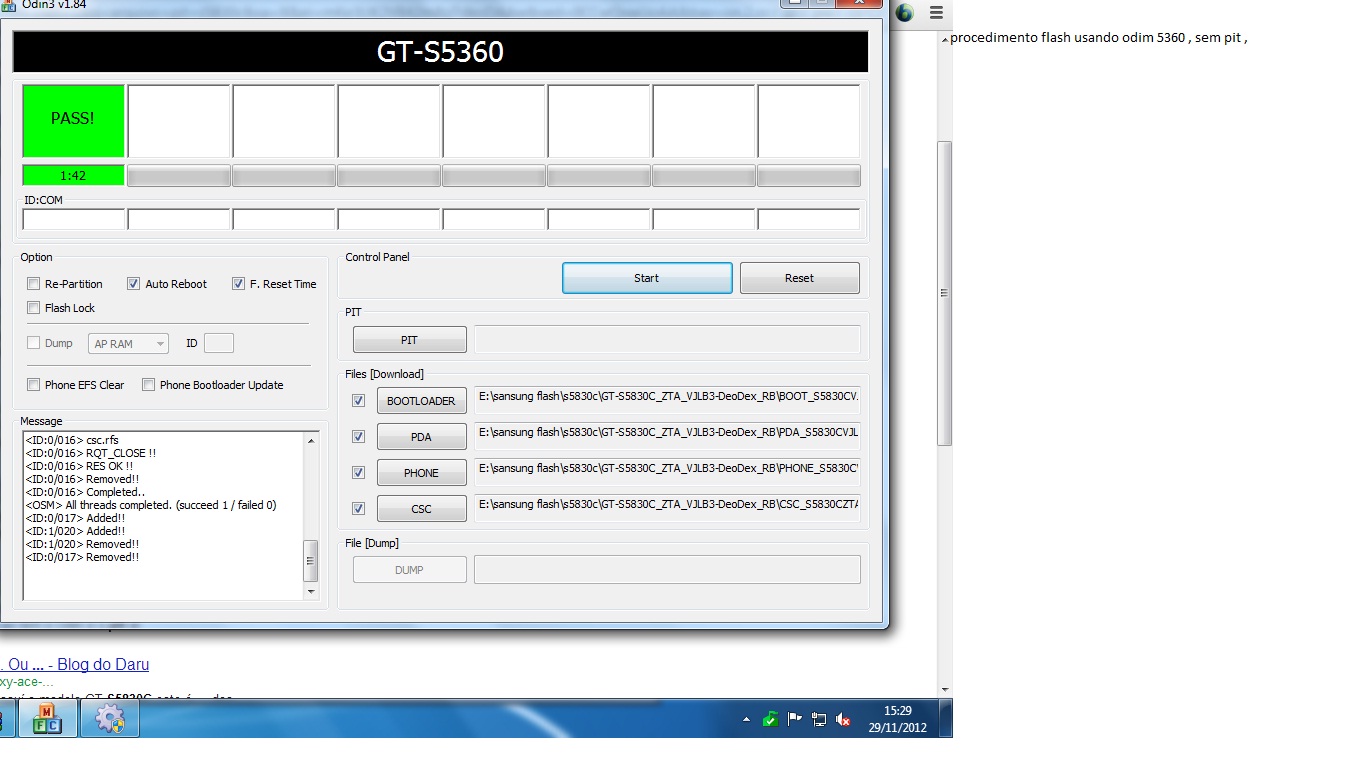This screenshot has width=1366, height=768.
Task: Click the green 1:42 progress bar
Action: pyautogui.click(x=73, y=176)
